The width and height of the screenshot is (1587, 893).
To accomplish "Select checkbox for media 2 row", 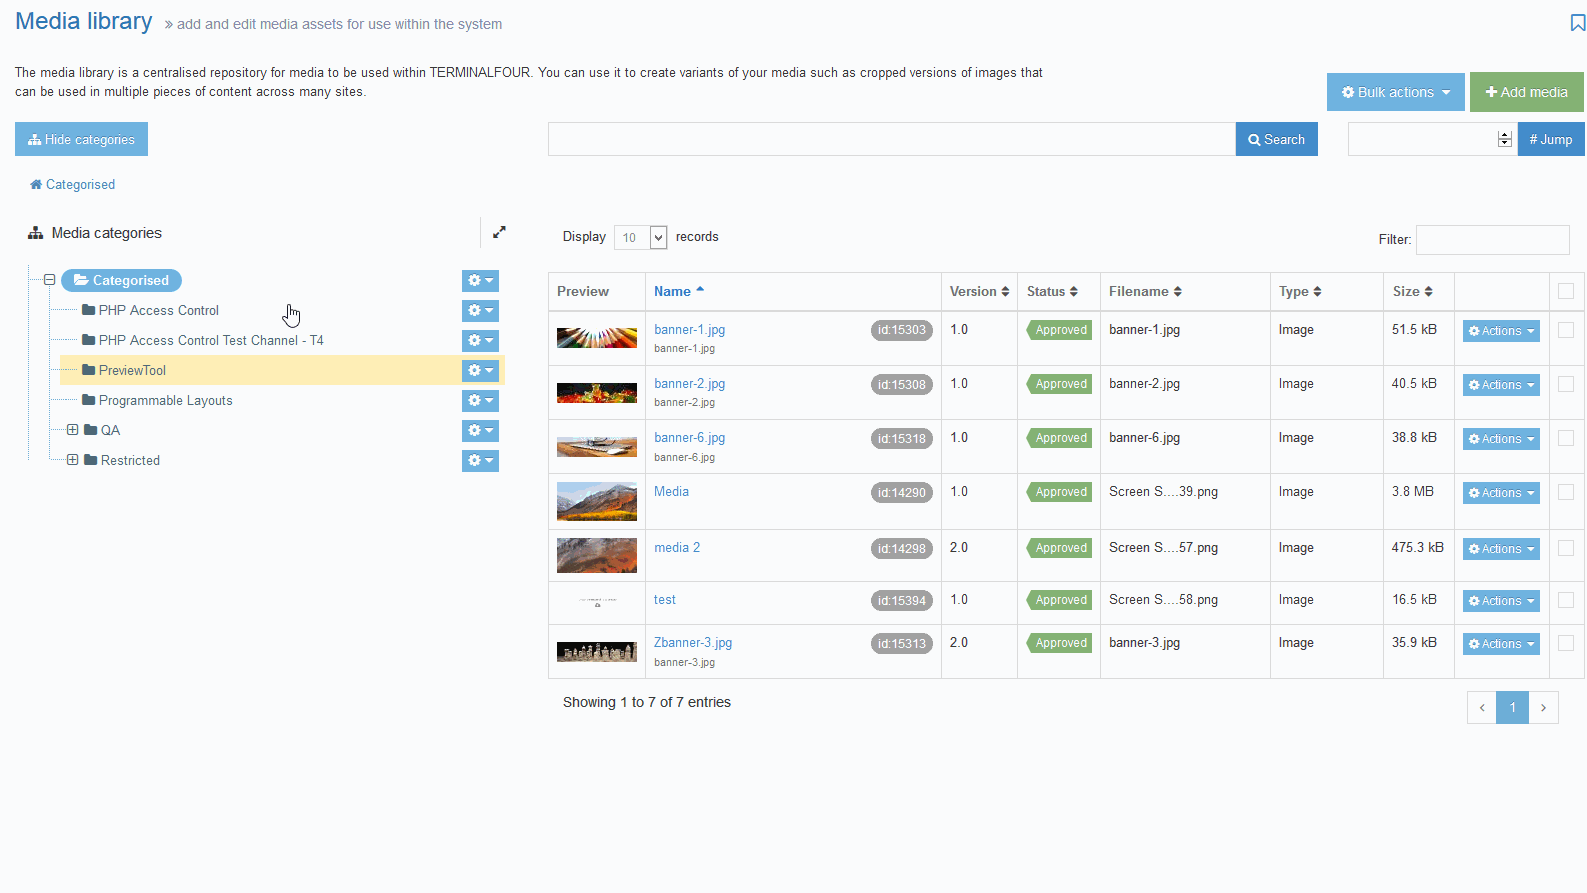I will click(x=1566, y=548).
